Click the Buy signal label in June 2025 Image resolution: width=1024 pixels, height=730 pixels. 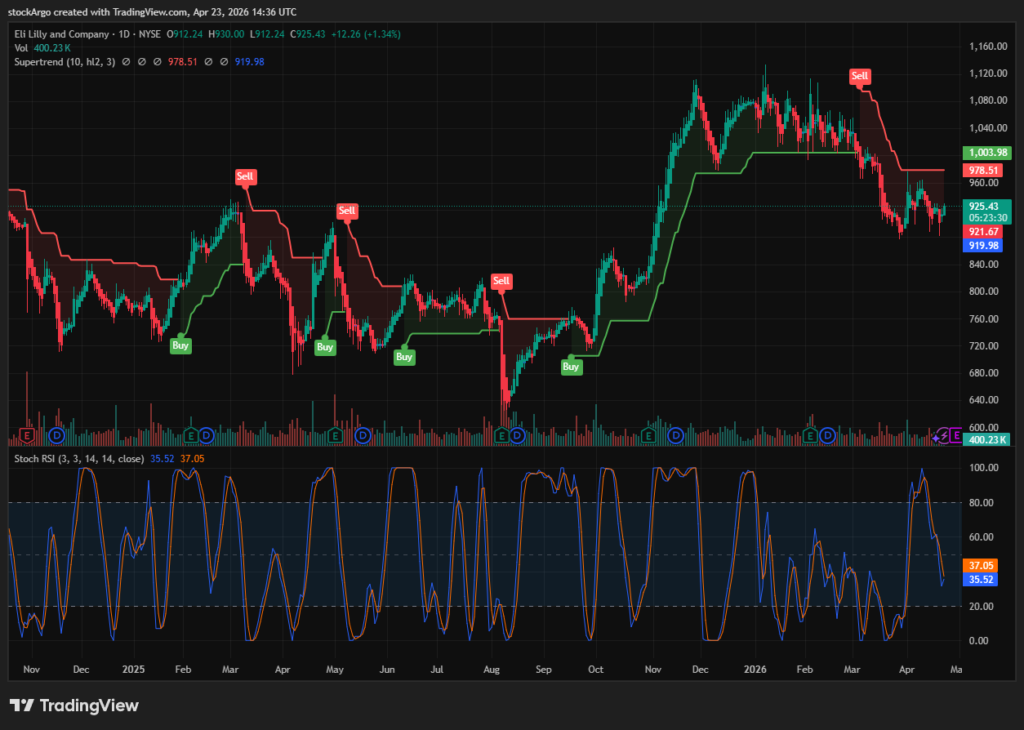(404, 357)
